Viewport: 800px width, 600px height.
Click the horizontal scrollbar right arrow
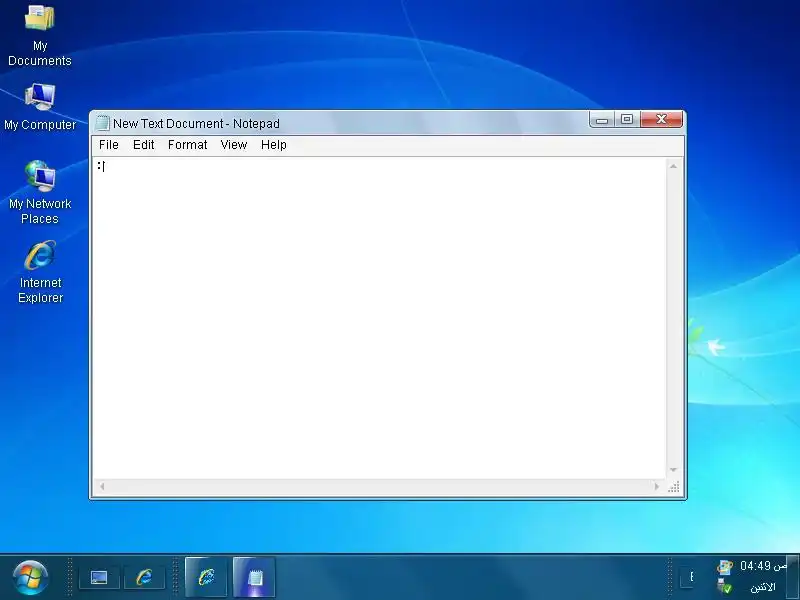click(x=657, y=487)
